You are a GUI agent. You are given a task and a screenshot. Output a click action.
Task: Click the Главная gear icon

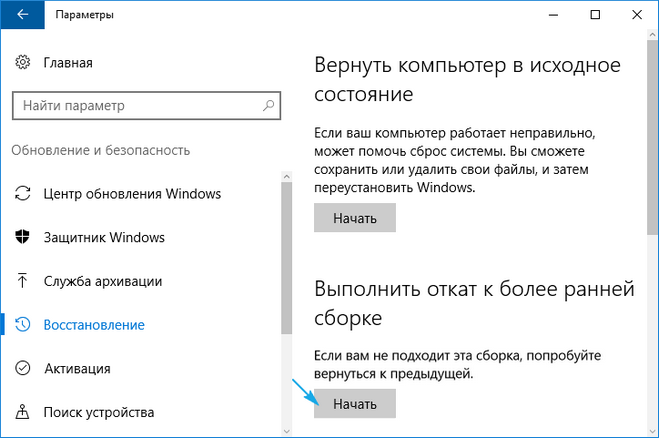tap(23, 63)
